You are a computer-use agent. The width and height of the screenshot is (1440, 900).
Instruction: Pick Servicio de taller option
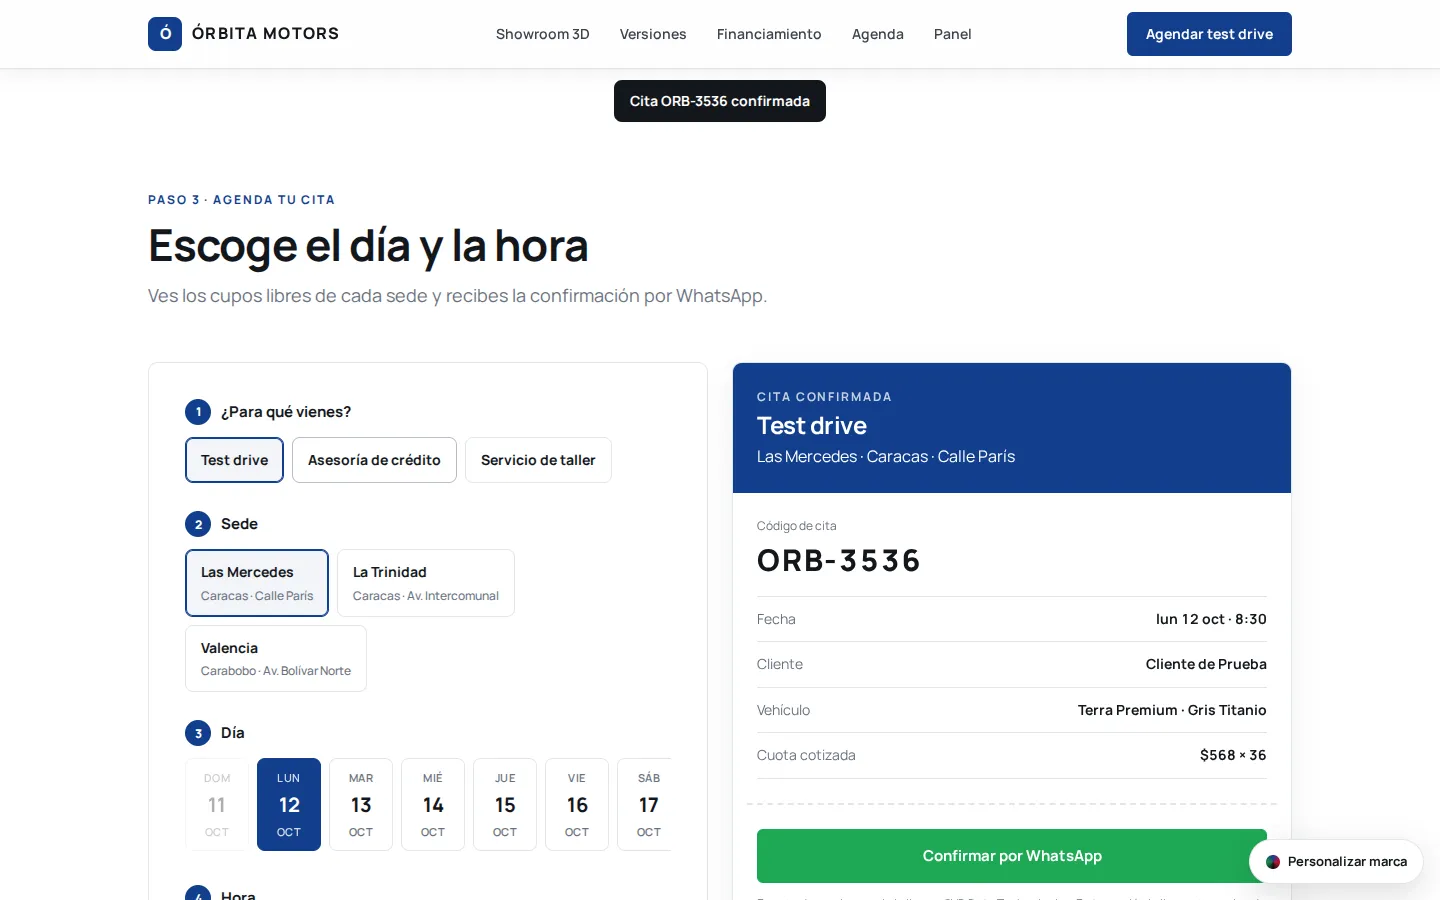(538, 460)
